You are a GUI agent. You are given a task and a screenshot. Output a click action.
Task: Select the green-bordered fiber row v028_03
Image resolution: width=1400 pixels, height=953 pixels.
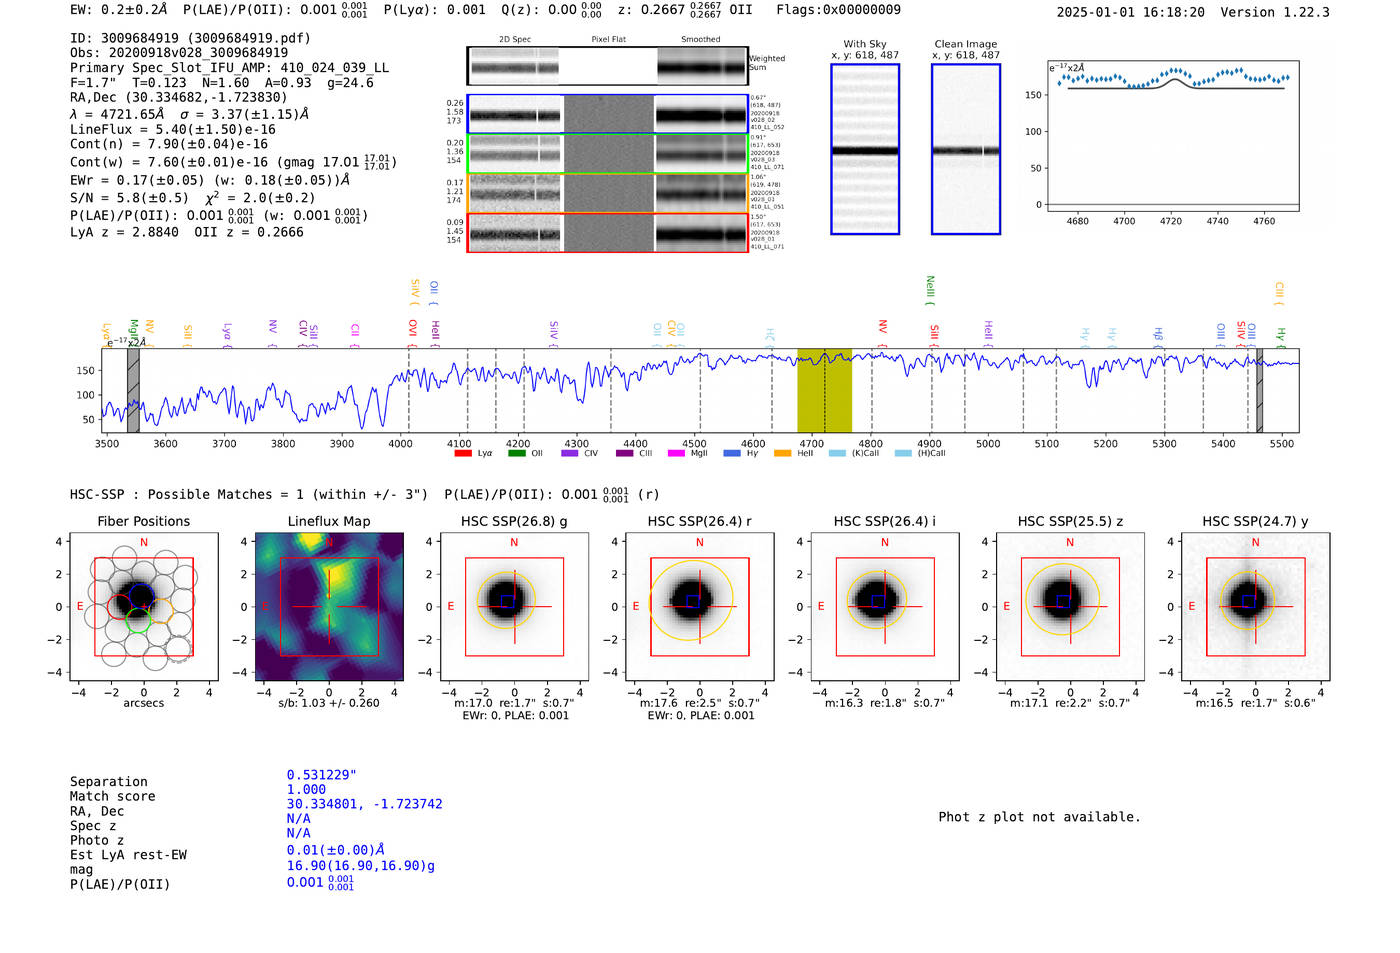[x=607, y=154]
